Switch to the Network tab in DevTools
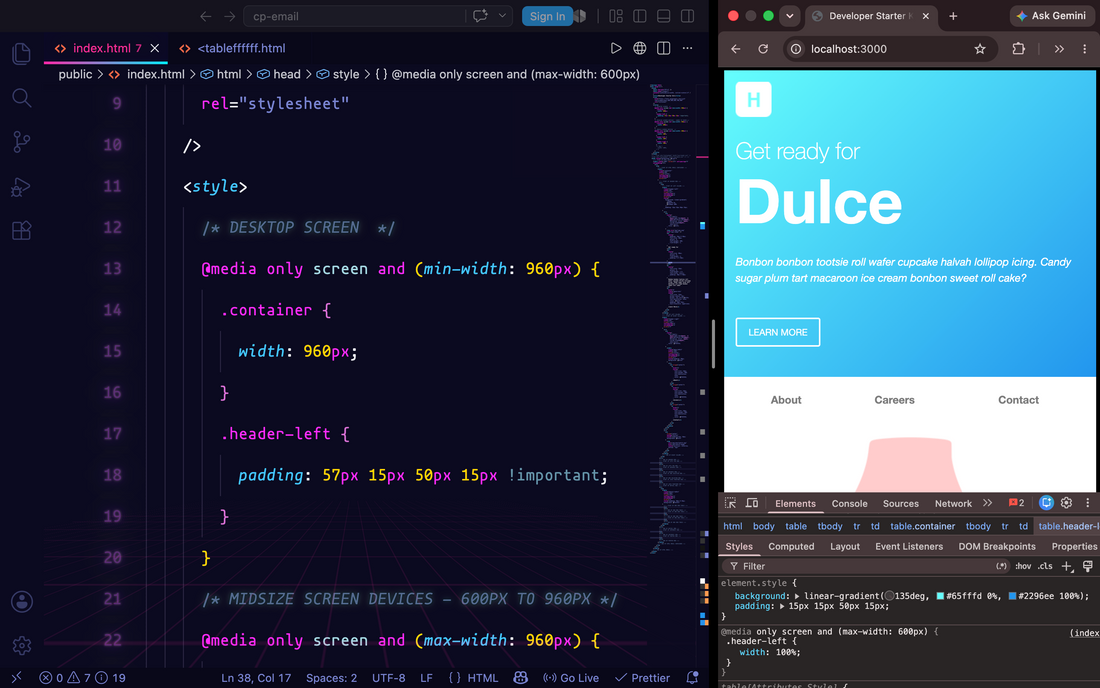This screenshot has width=1100, height=688. [953, 504]
